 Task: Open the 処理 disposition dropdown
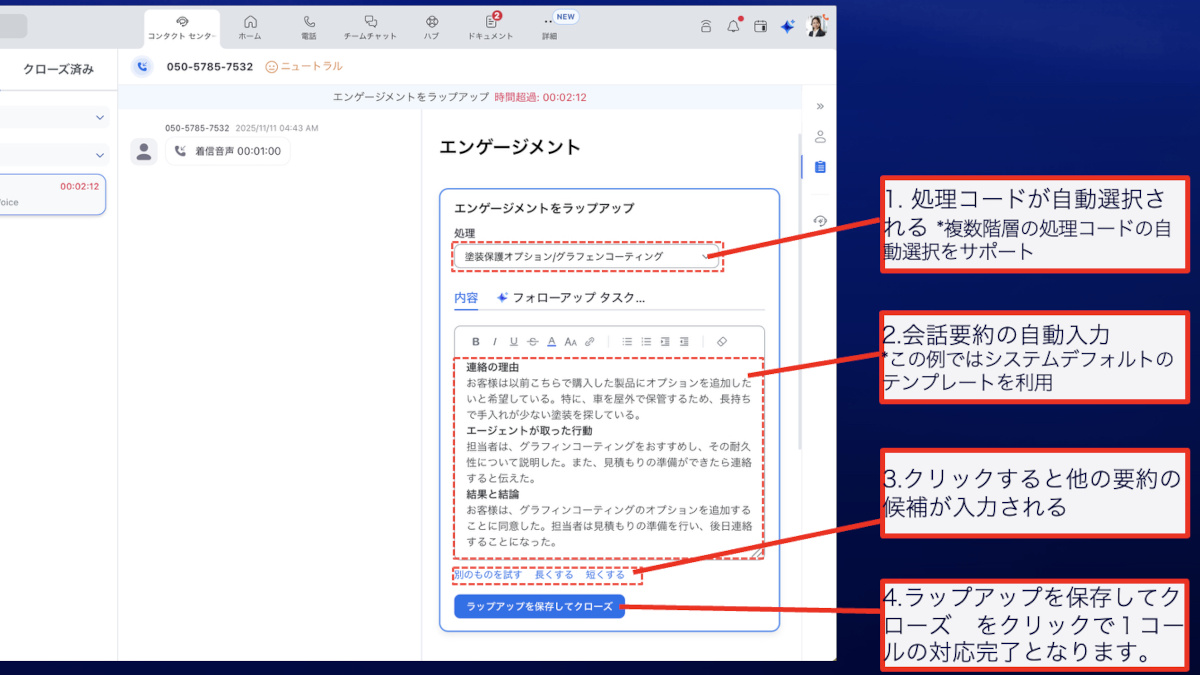tap(587, 257)
